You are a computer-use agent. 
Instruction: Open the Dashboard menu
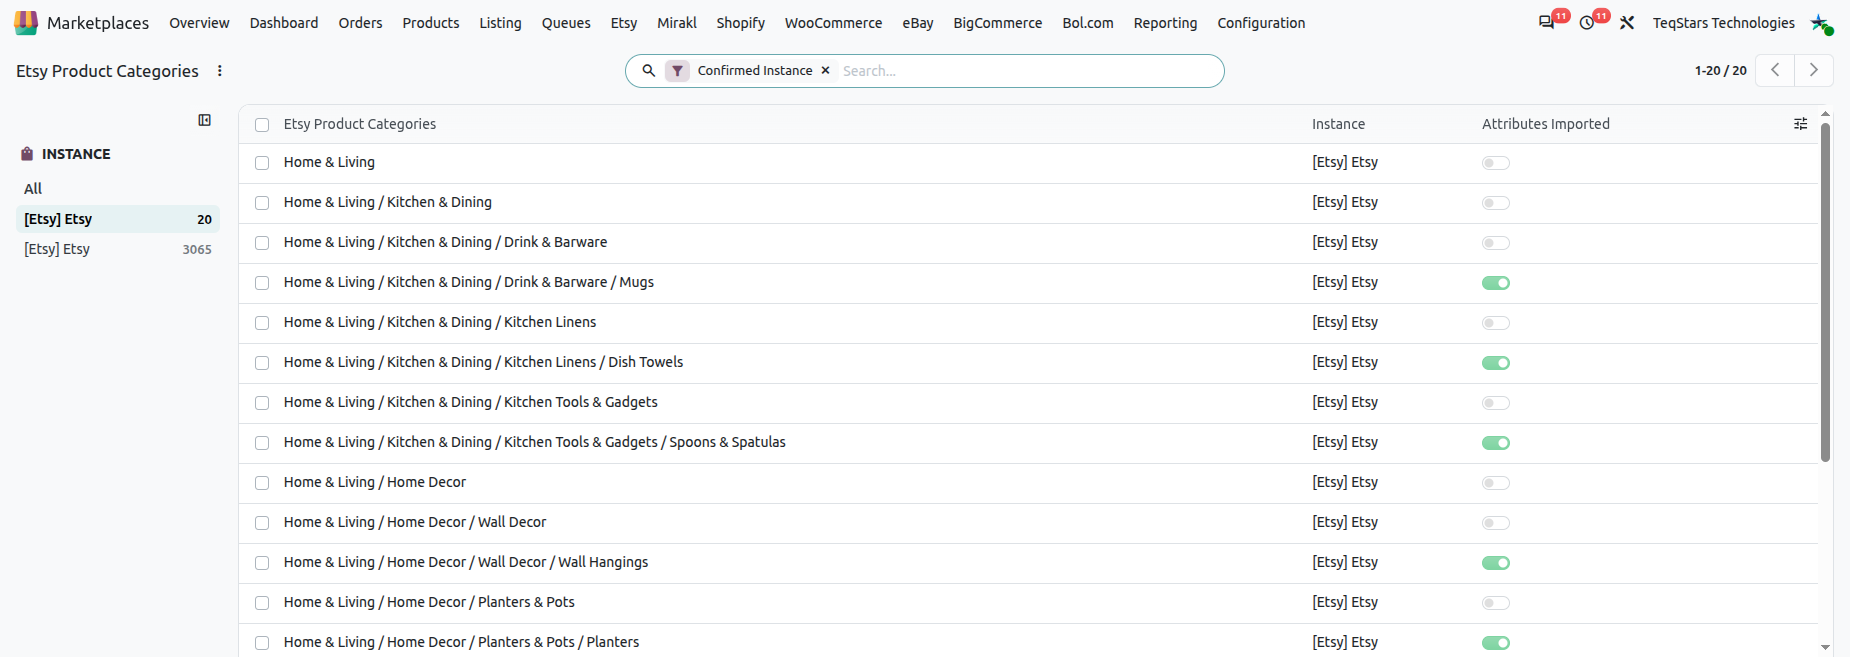(x=284, y=23)
